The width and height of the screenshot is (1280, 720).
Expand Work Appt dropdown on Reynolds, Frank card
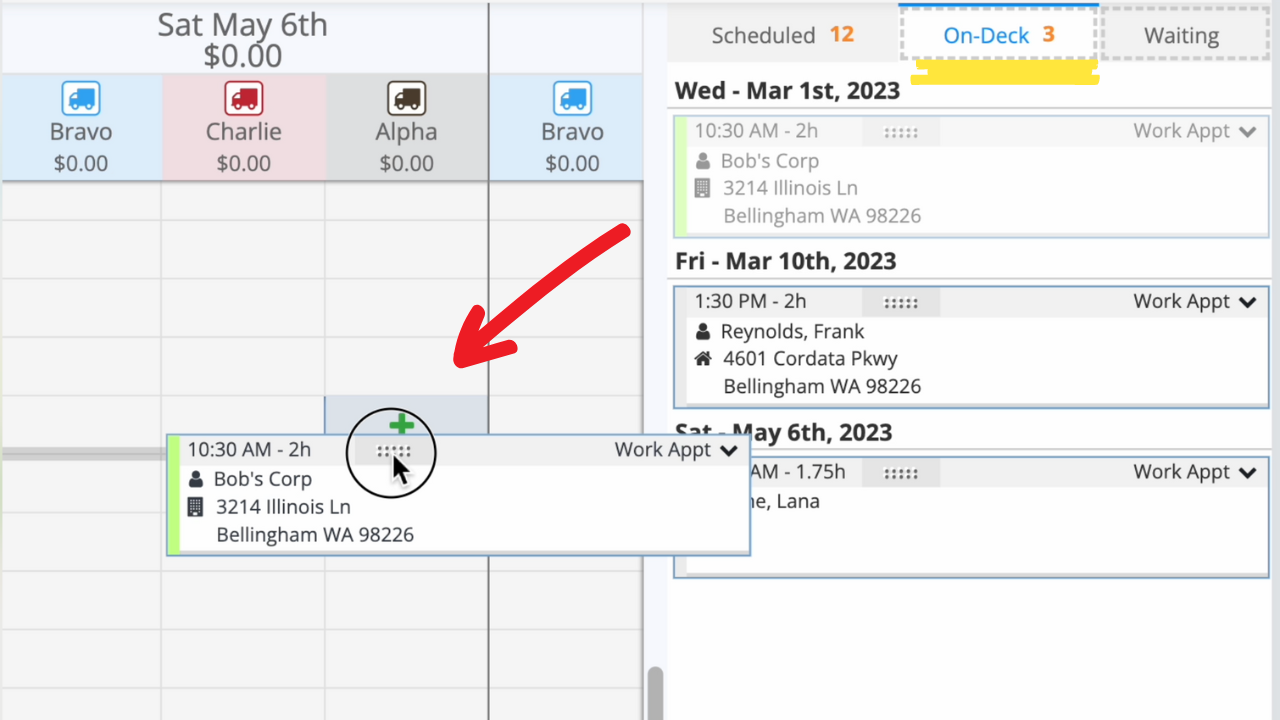click(1246, 302)
